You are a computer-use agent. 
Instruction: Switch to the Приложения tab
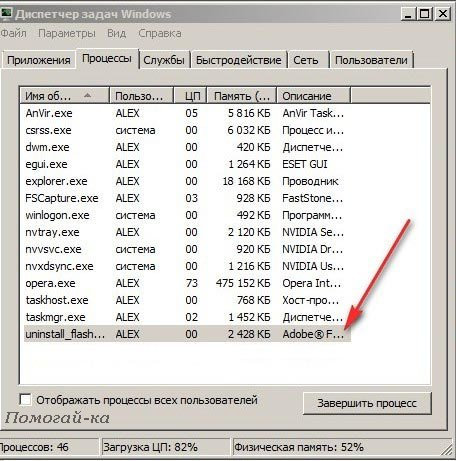tap(39, 60)
